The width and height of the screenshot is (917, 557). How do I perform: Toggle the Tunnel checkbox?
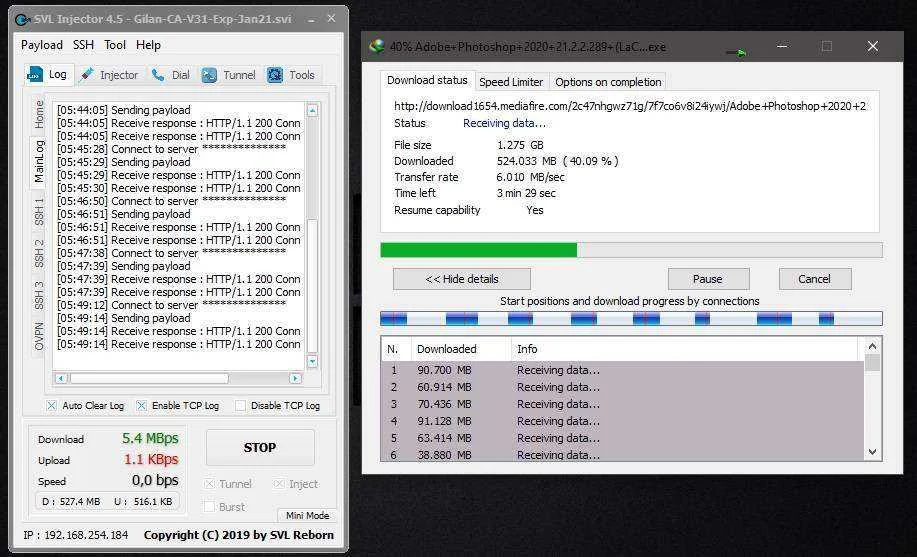tap(209, 484)
